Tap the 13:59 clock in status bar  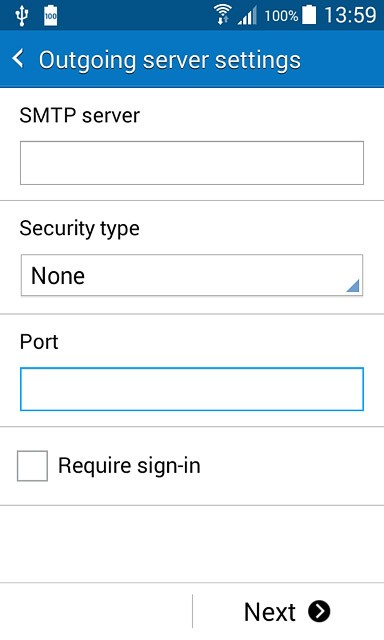(350, 15)
